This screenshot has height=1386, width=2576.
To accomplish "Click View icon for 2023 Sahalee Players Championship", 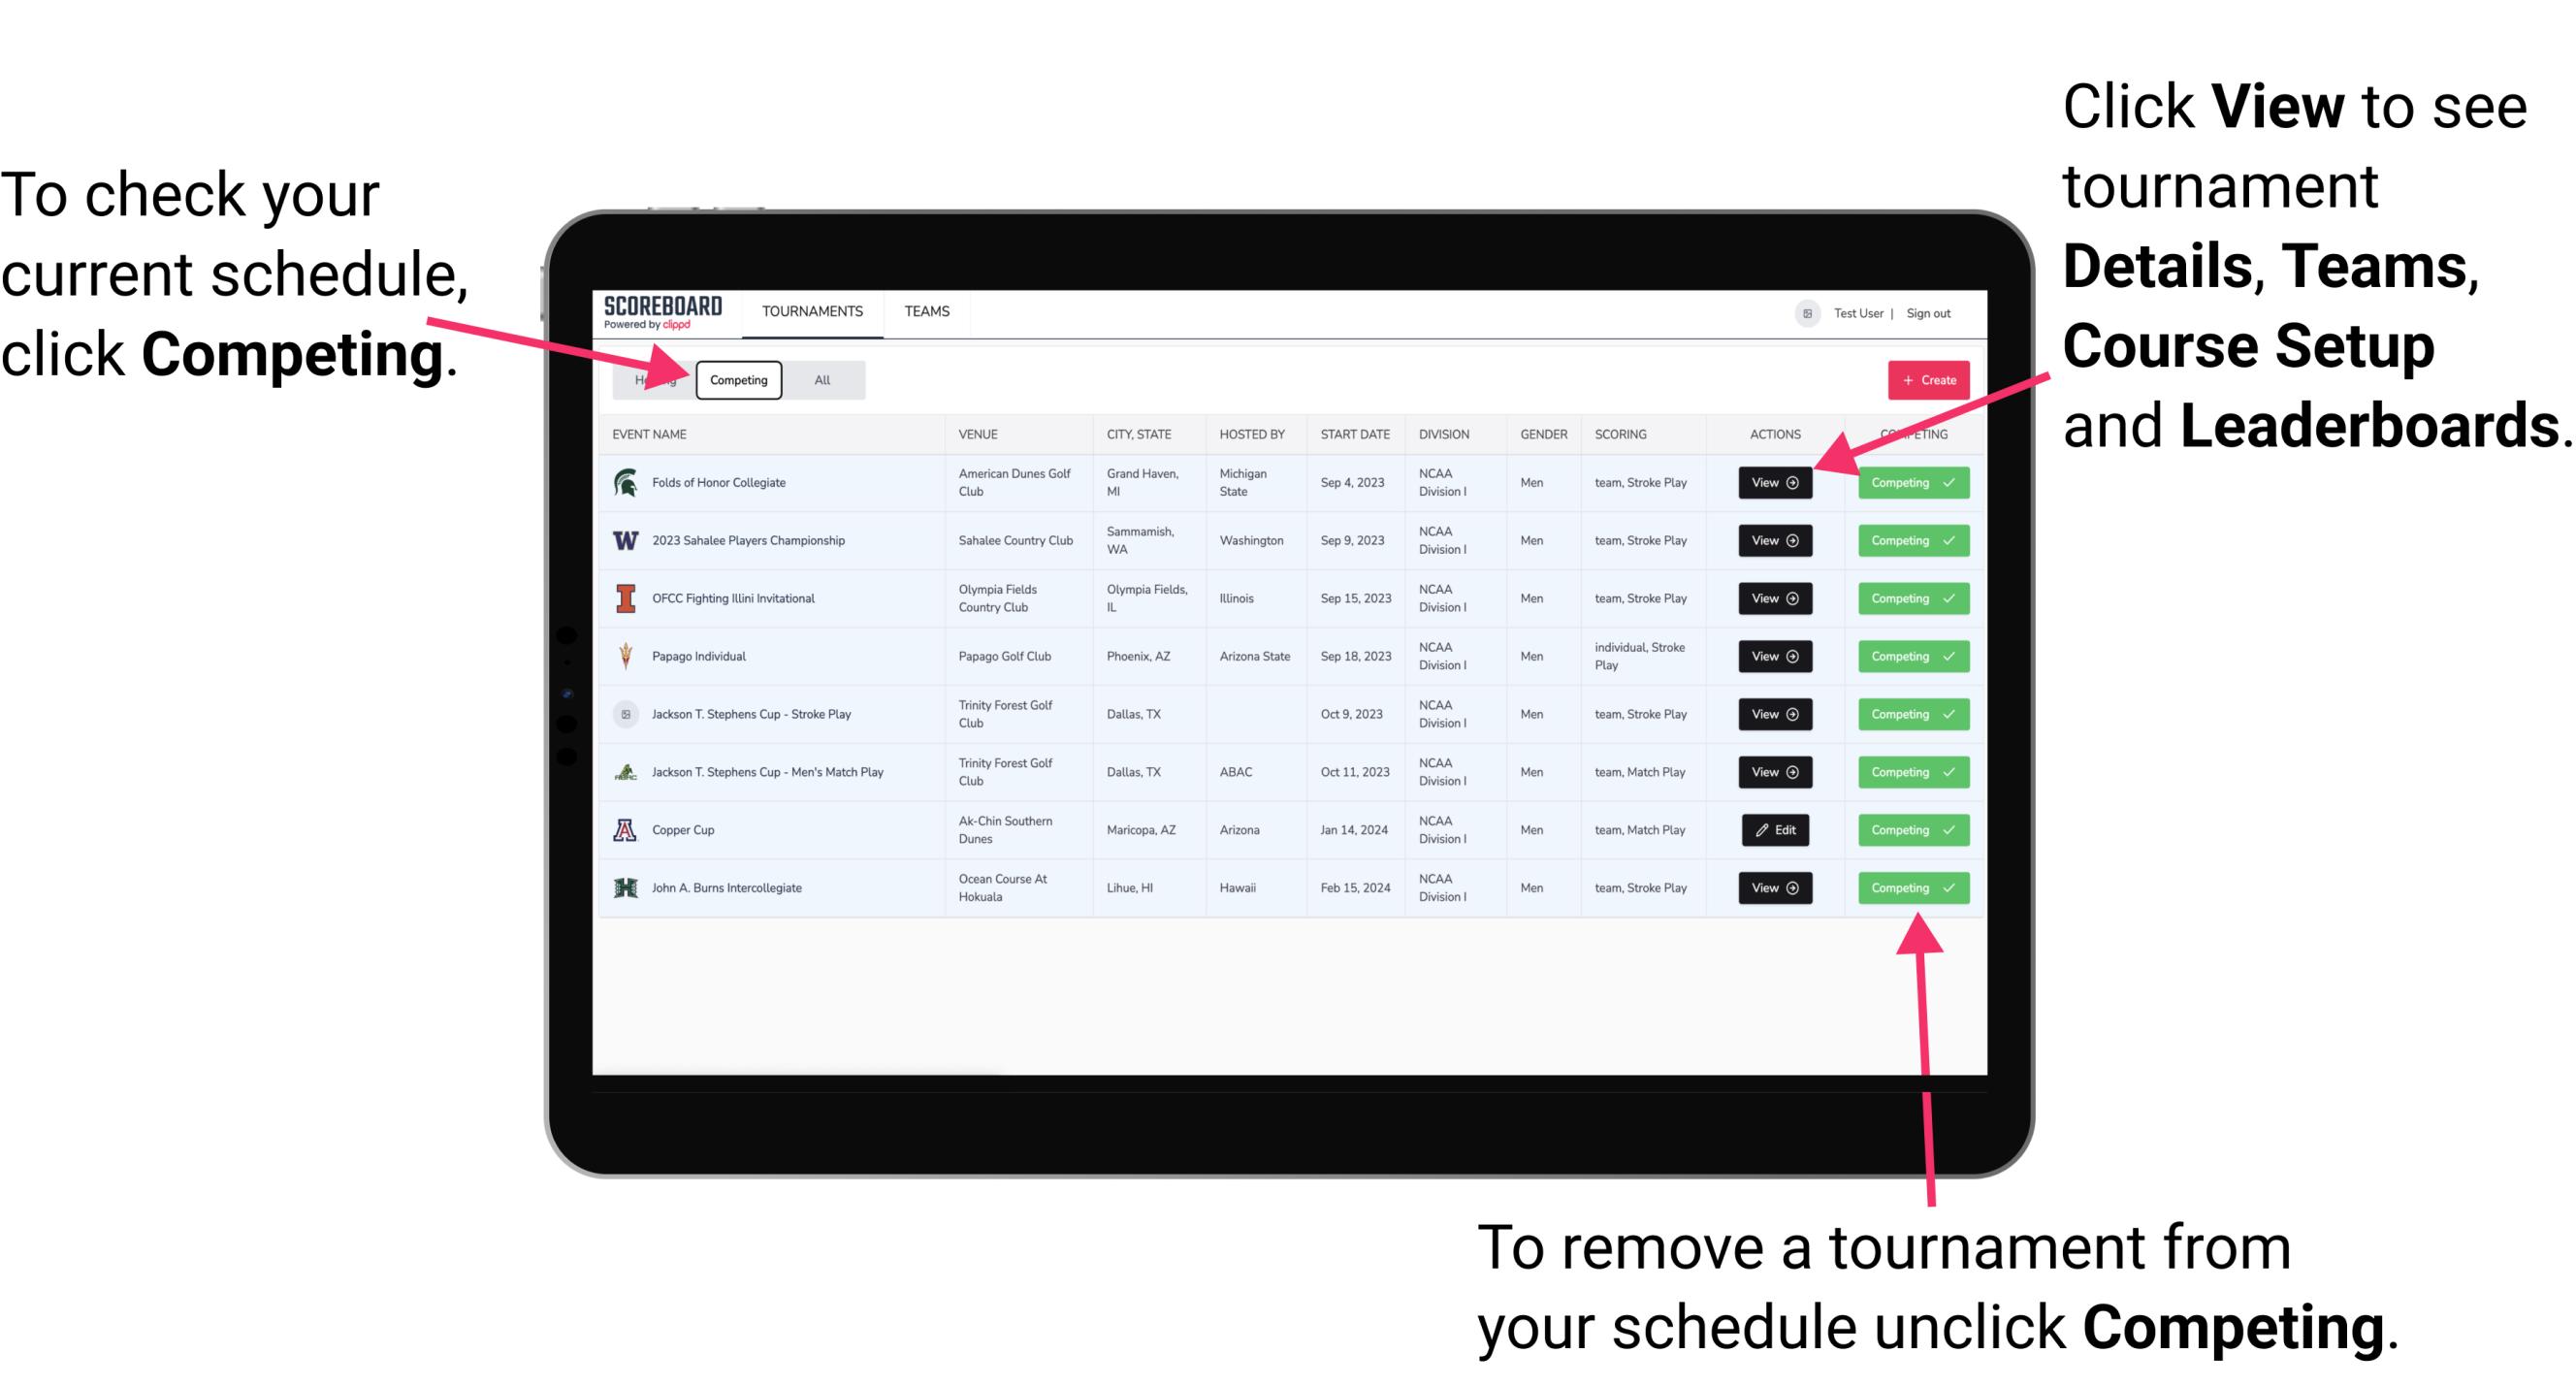I will click(x=1774, y=541).
